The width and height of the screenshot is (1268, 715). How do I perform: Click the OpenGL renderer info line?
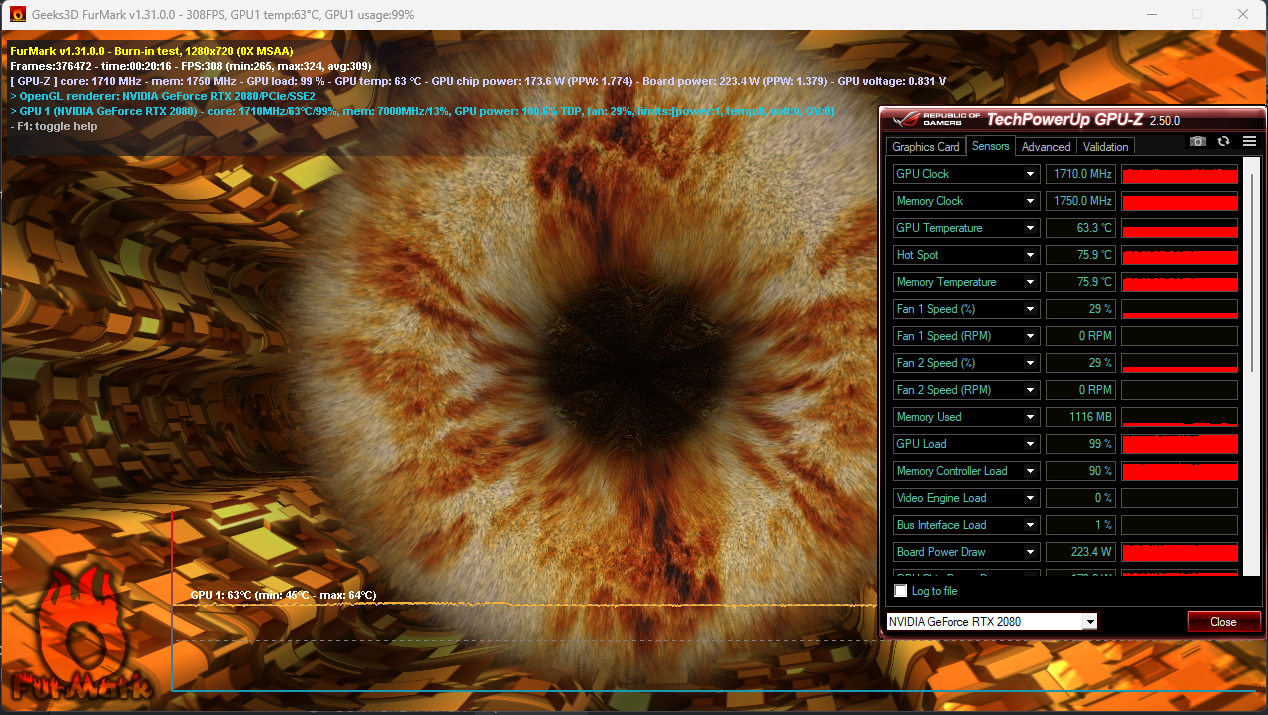coord(163,96)
